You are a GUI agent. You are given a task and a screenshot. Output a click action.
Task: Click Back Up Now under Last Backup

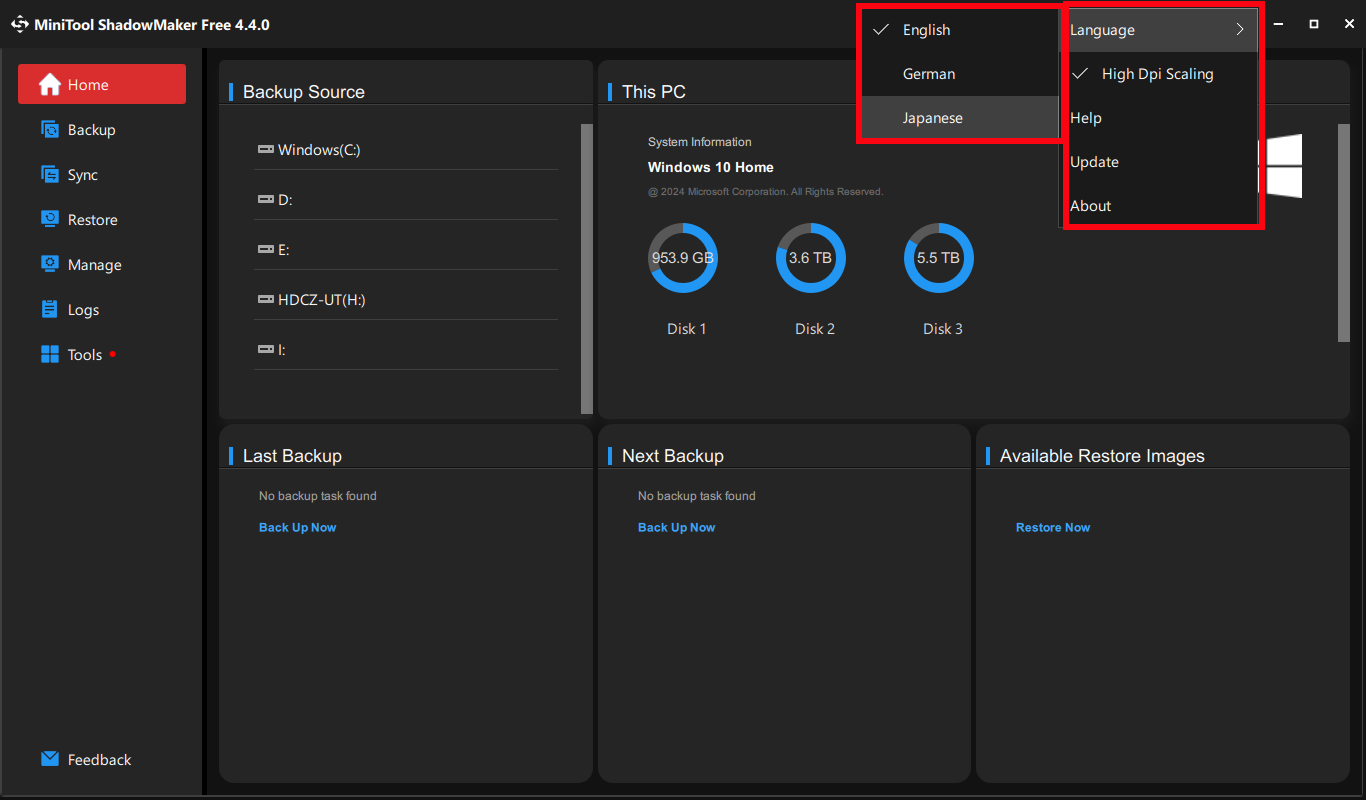point(297,527)
